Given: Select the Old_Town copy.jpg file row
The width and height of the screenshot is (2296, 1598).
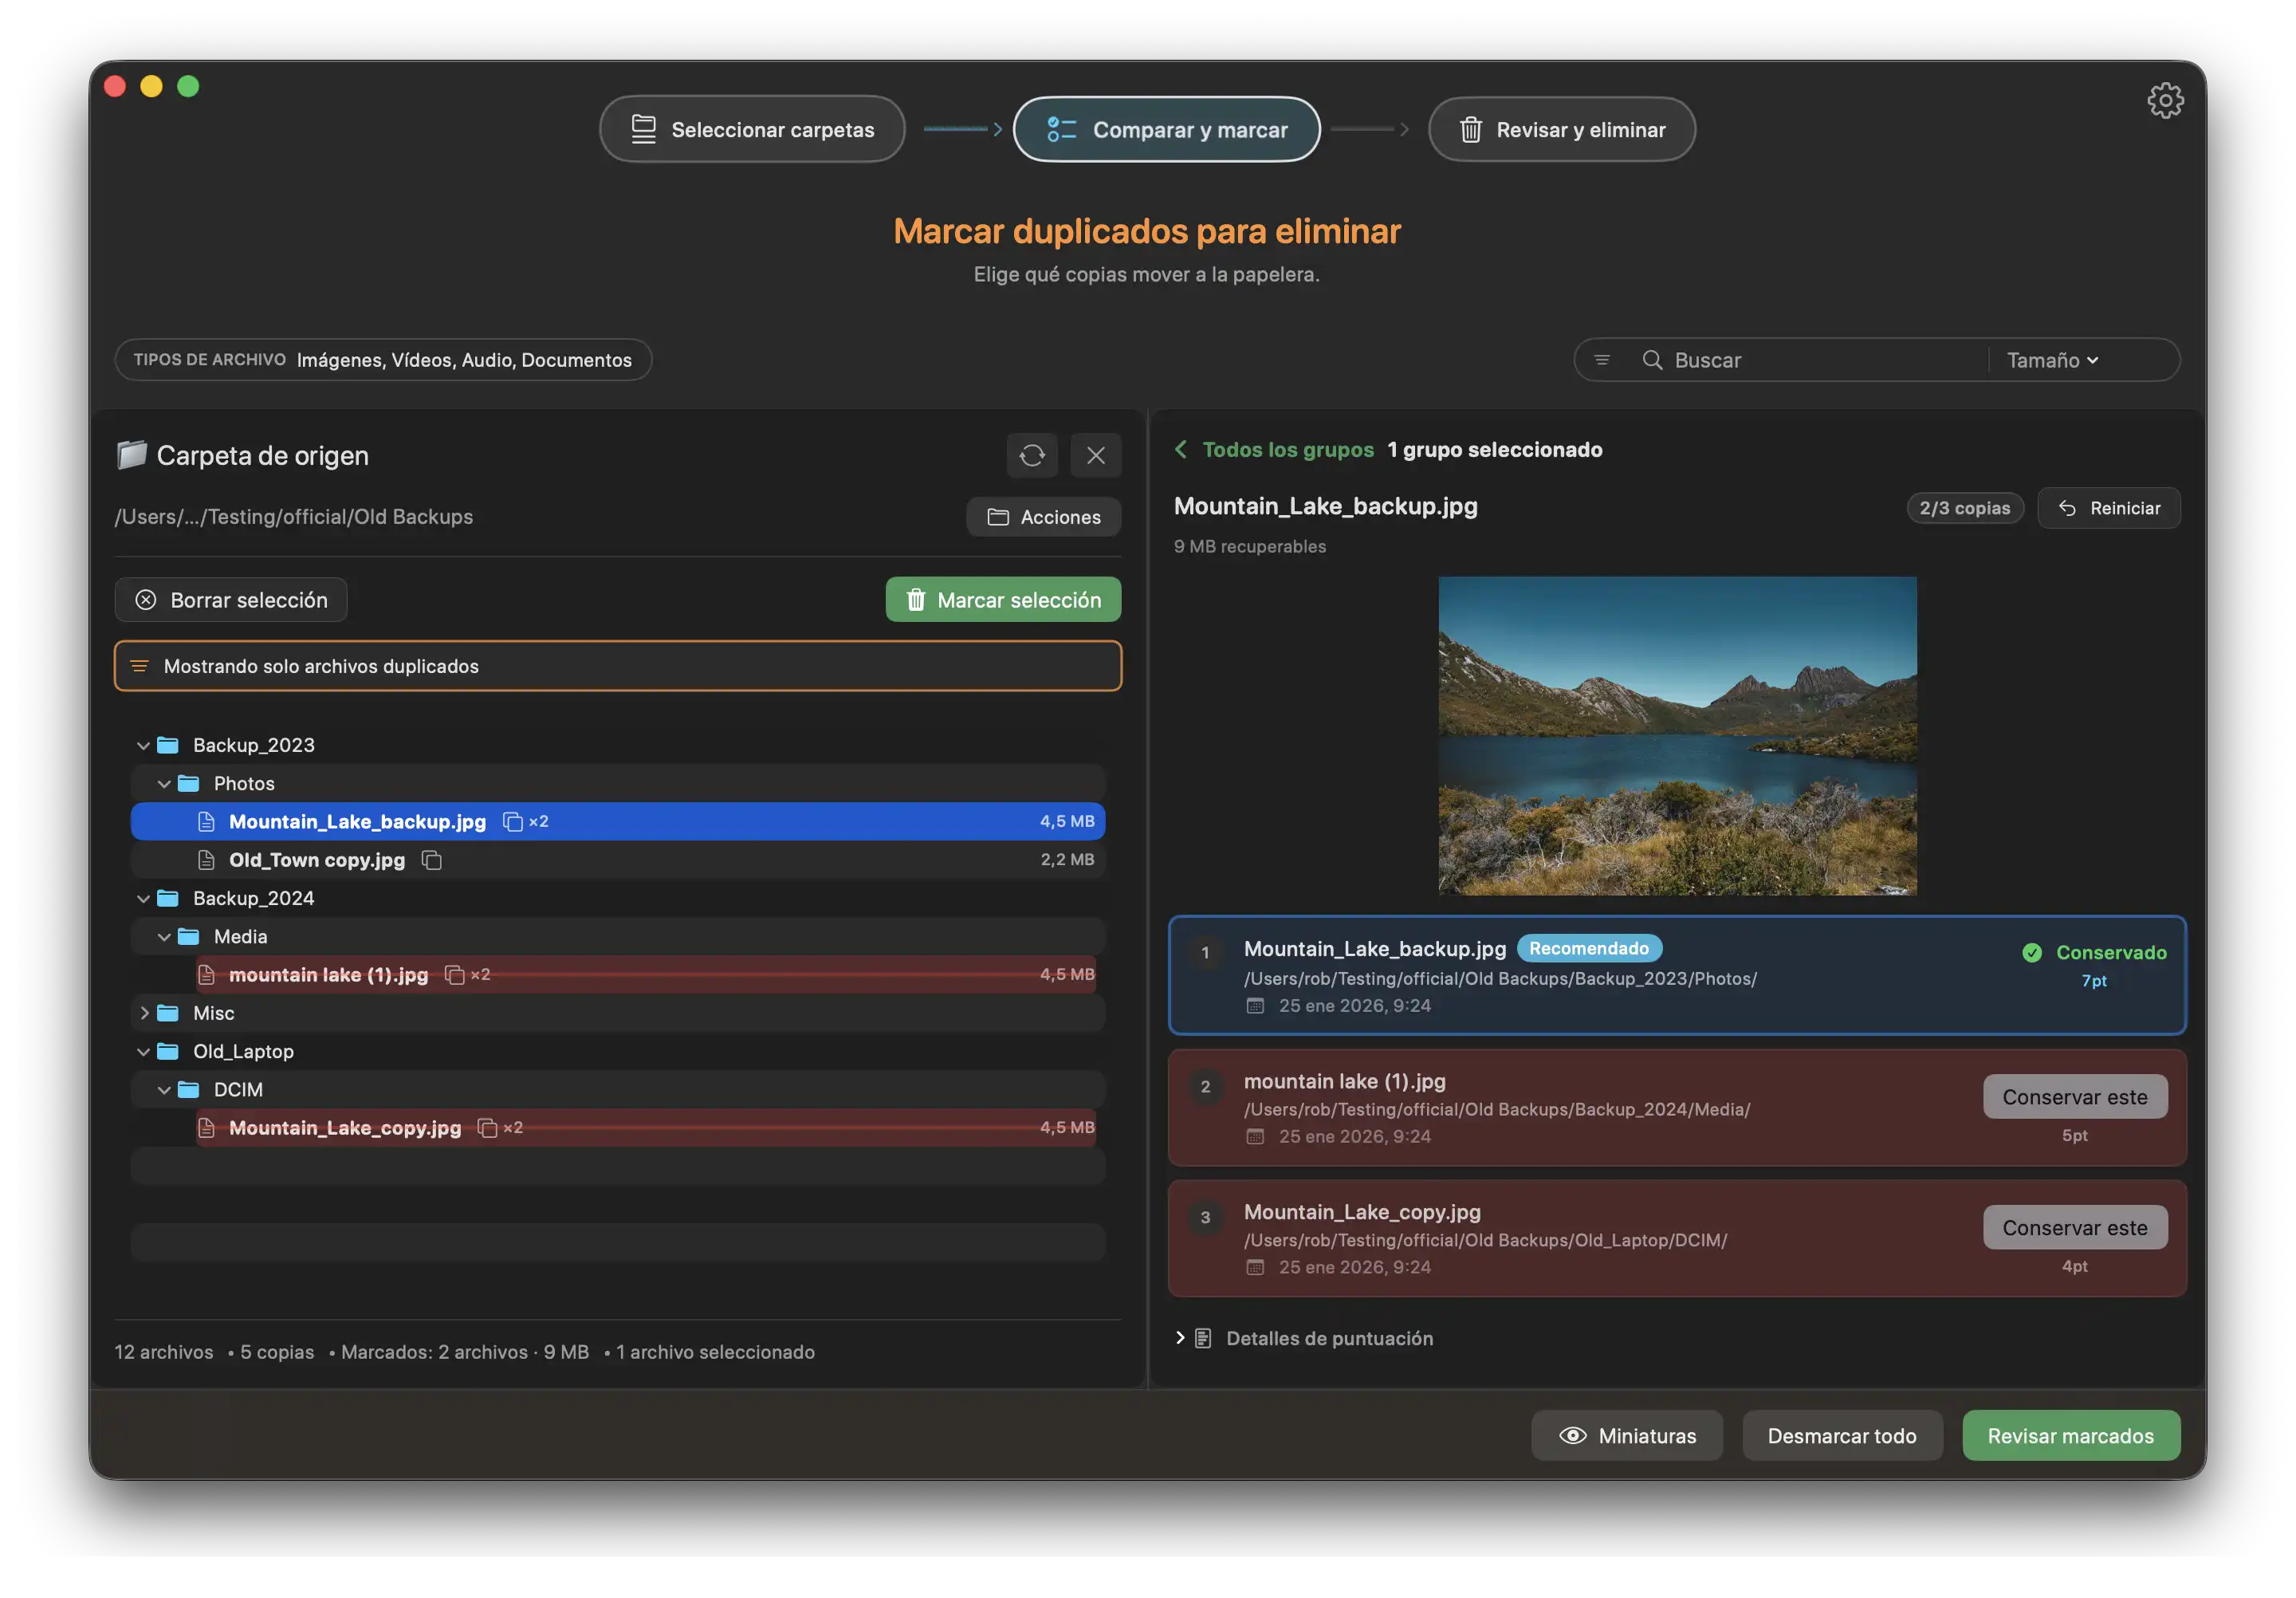Looking at the screenshot, I should point(618,860).
